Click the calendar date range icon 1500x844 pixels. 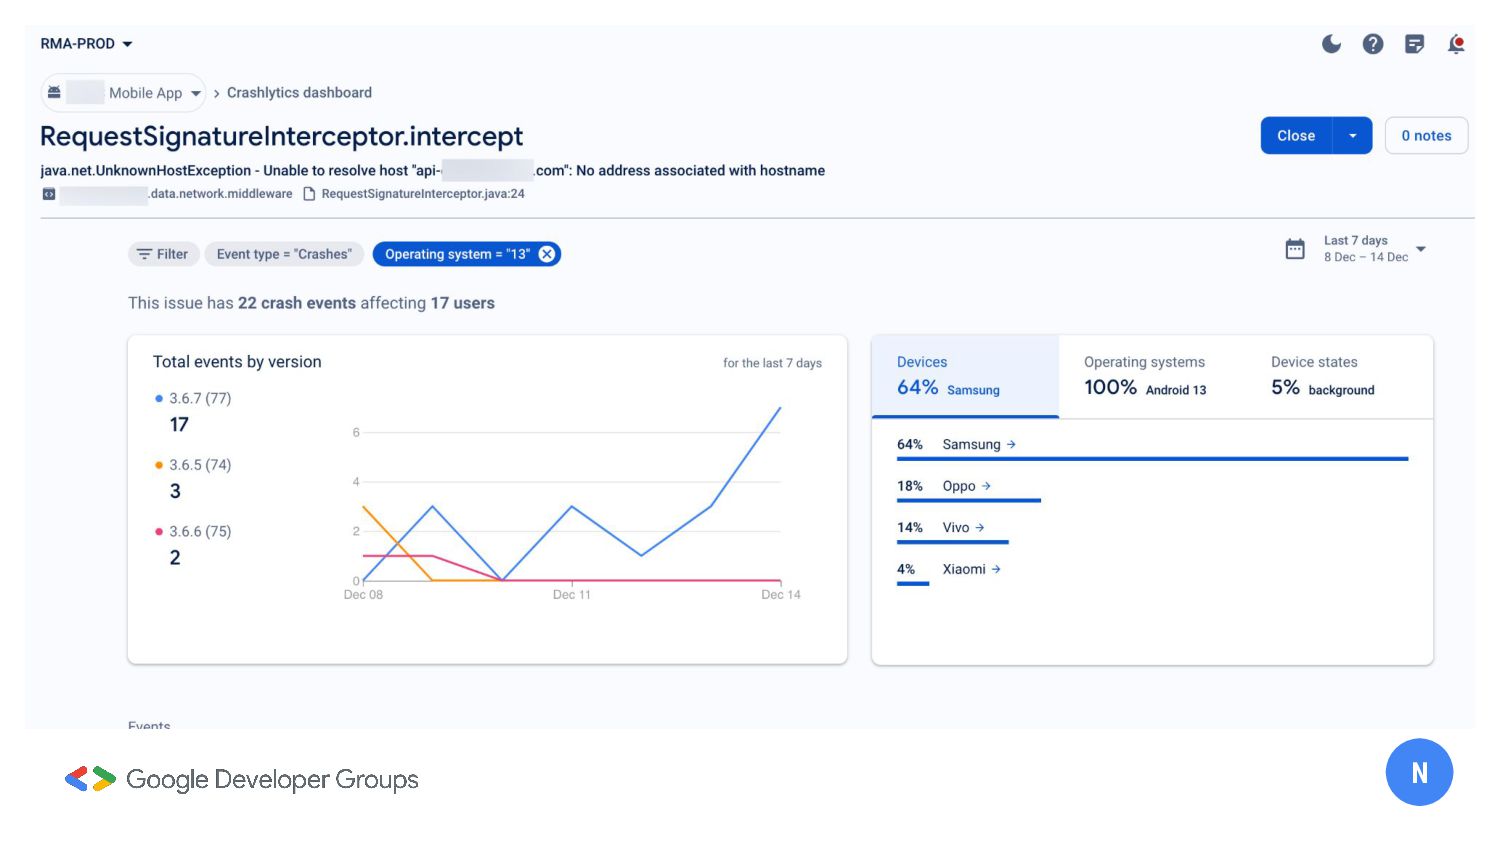click(1295, 249)
